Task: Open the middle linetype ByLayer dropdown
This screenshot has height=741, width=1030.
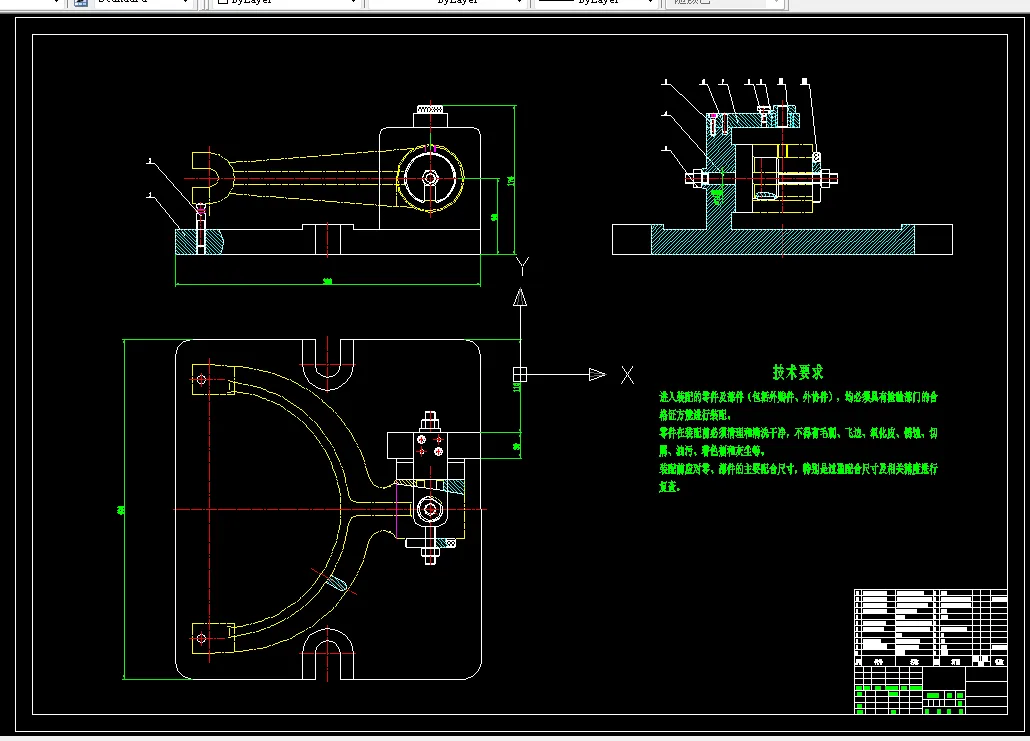Action: tap(518, 3)
